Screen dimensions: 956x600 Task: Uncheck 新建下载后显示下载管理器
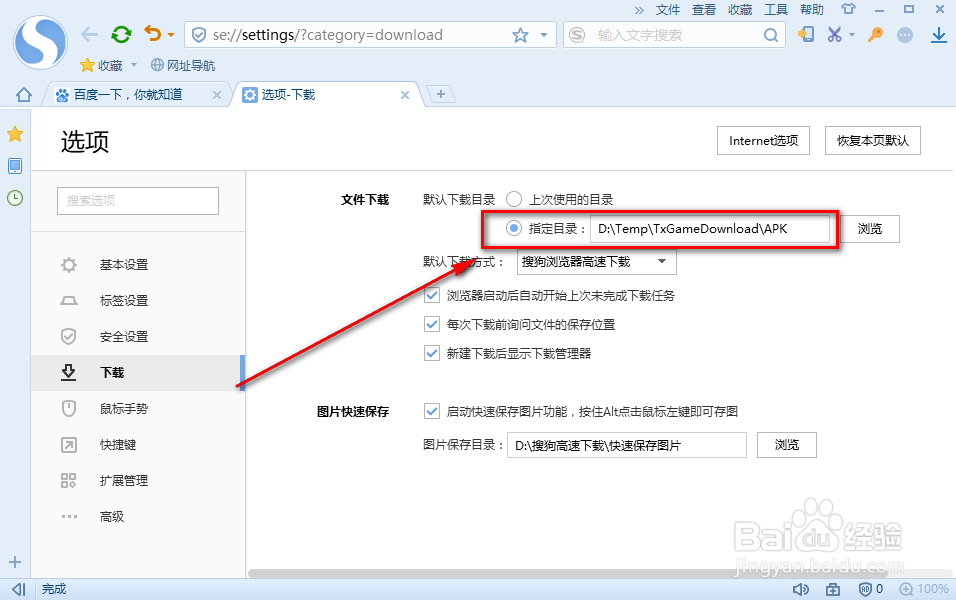[432, 352]
